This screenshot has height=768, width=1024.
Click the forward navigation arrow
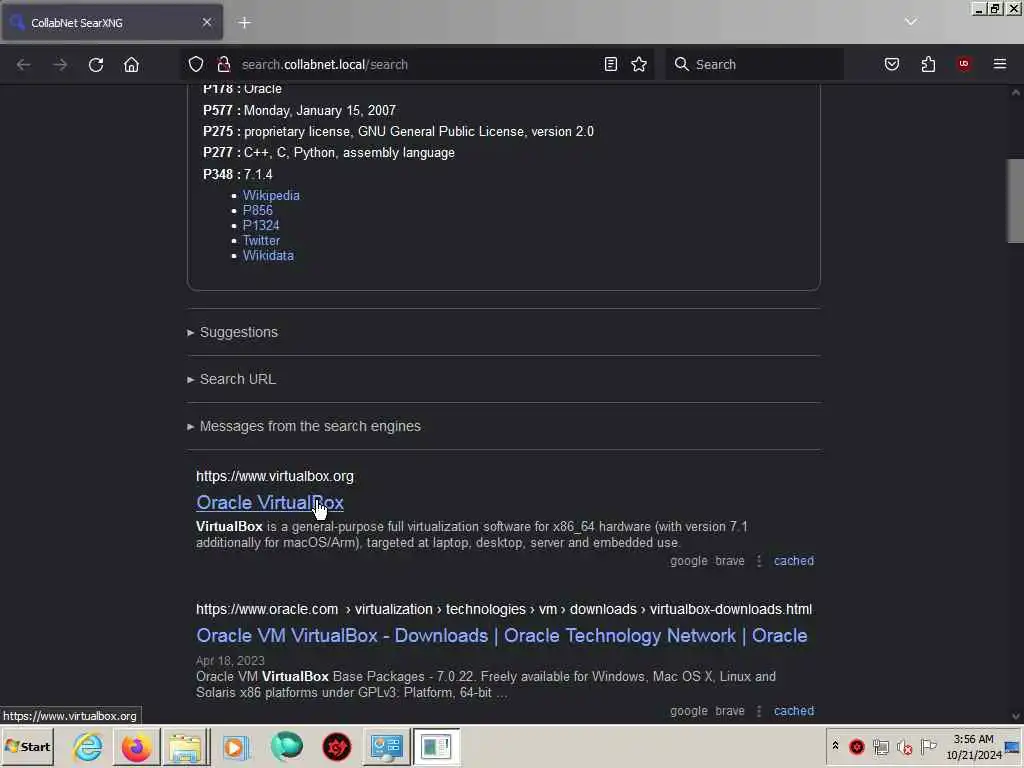[60, 65]
